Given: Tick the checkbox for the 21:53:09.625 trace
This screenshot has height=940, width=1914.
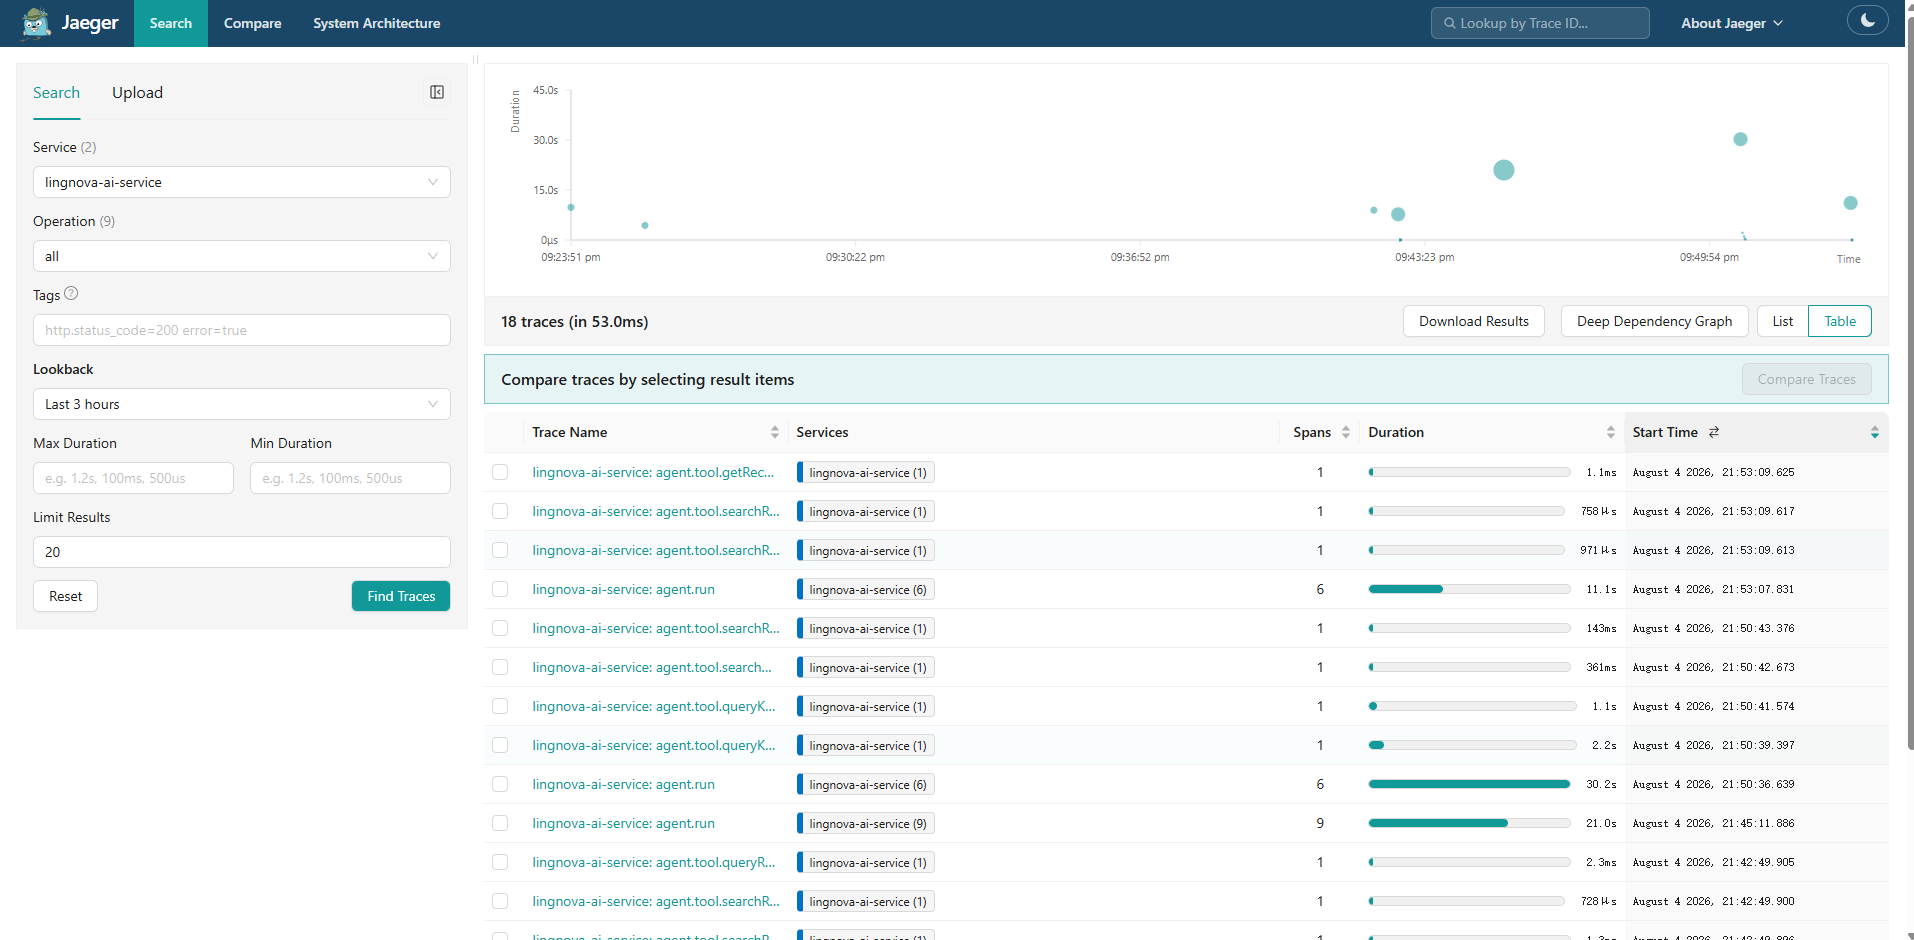Looking at the screenshot, I should [500, 472].
